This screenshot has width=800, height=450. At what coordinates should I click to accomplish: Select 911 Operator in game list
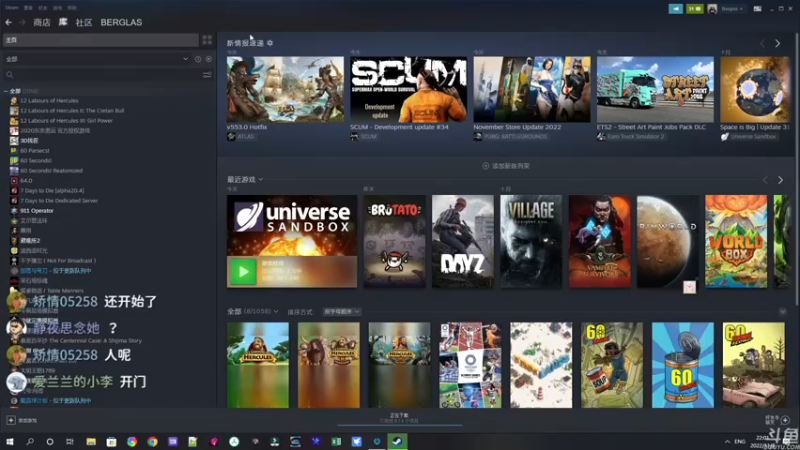(37, 211)
